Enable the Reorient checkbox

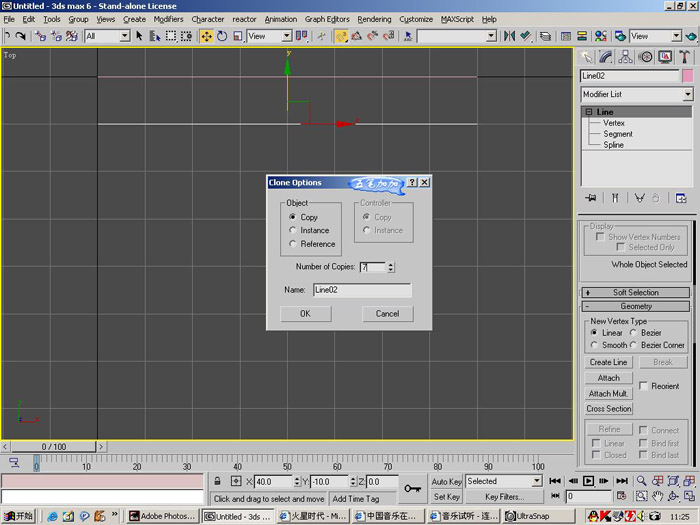click(x=643, y=386)
